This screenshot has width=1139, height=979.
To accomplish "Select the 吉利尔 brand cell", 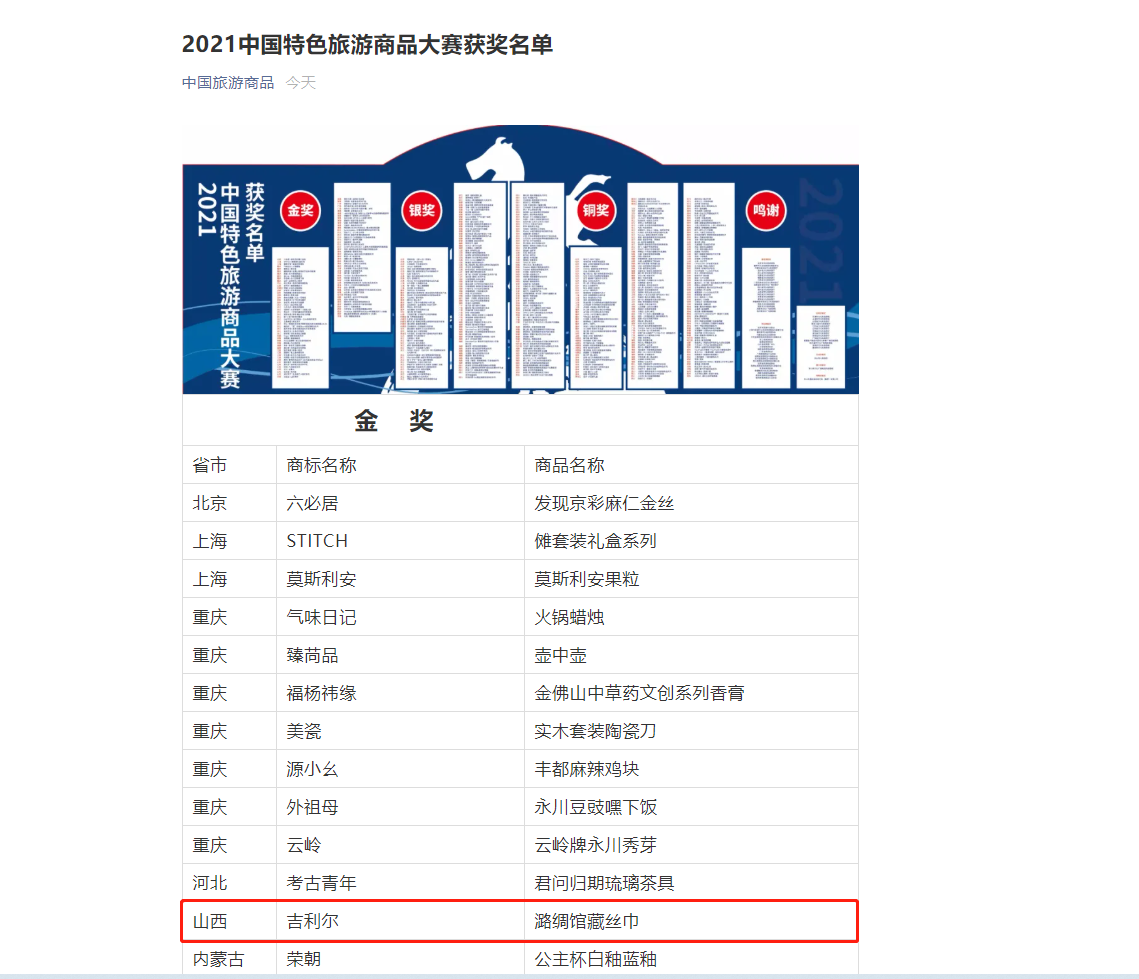I will coord(400,921).
